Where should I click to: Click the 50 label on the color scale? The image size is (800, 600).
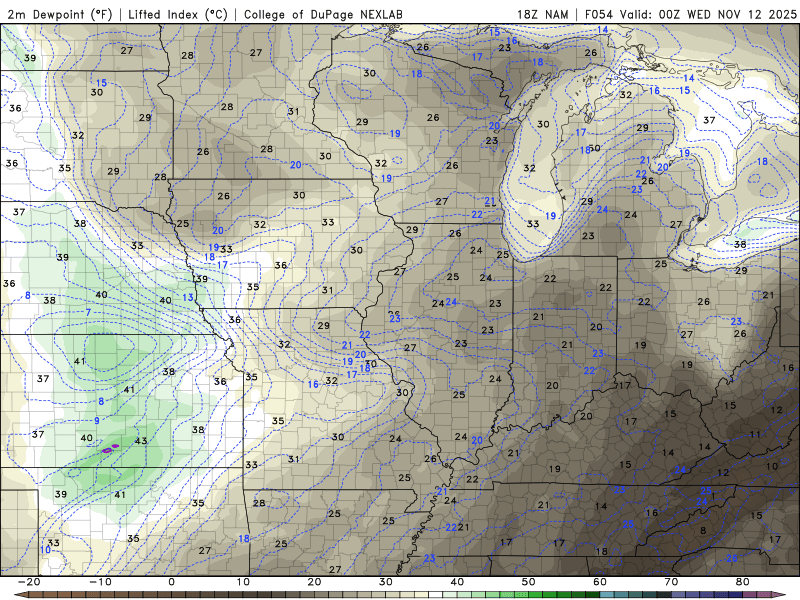click(x=529, y=582)
